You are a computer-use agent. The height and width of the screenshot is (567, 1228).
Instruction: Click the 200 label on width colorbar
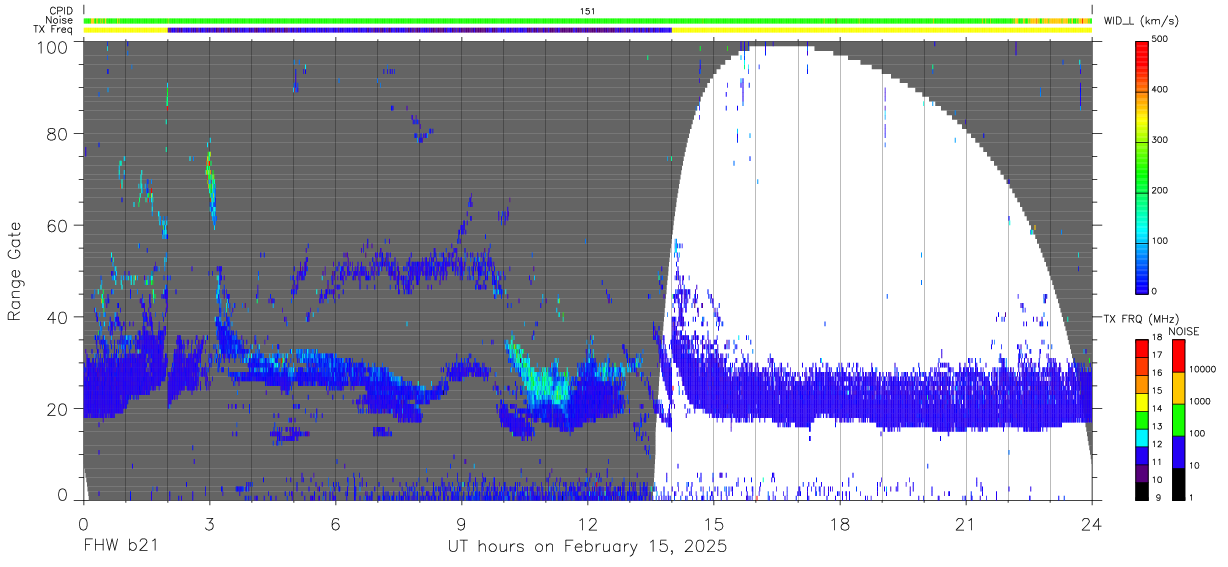pos(1160,190)
